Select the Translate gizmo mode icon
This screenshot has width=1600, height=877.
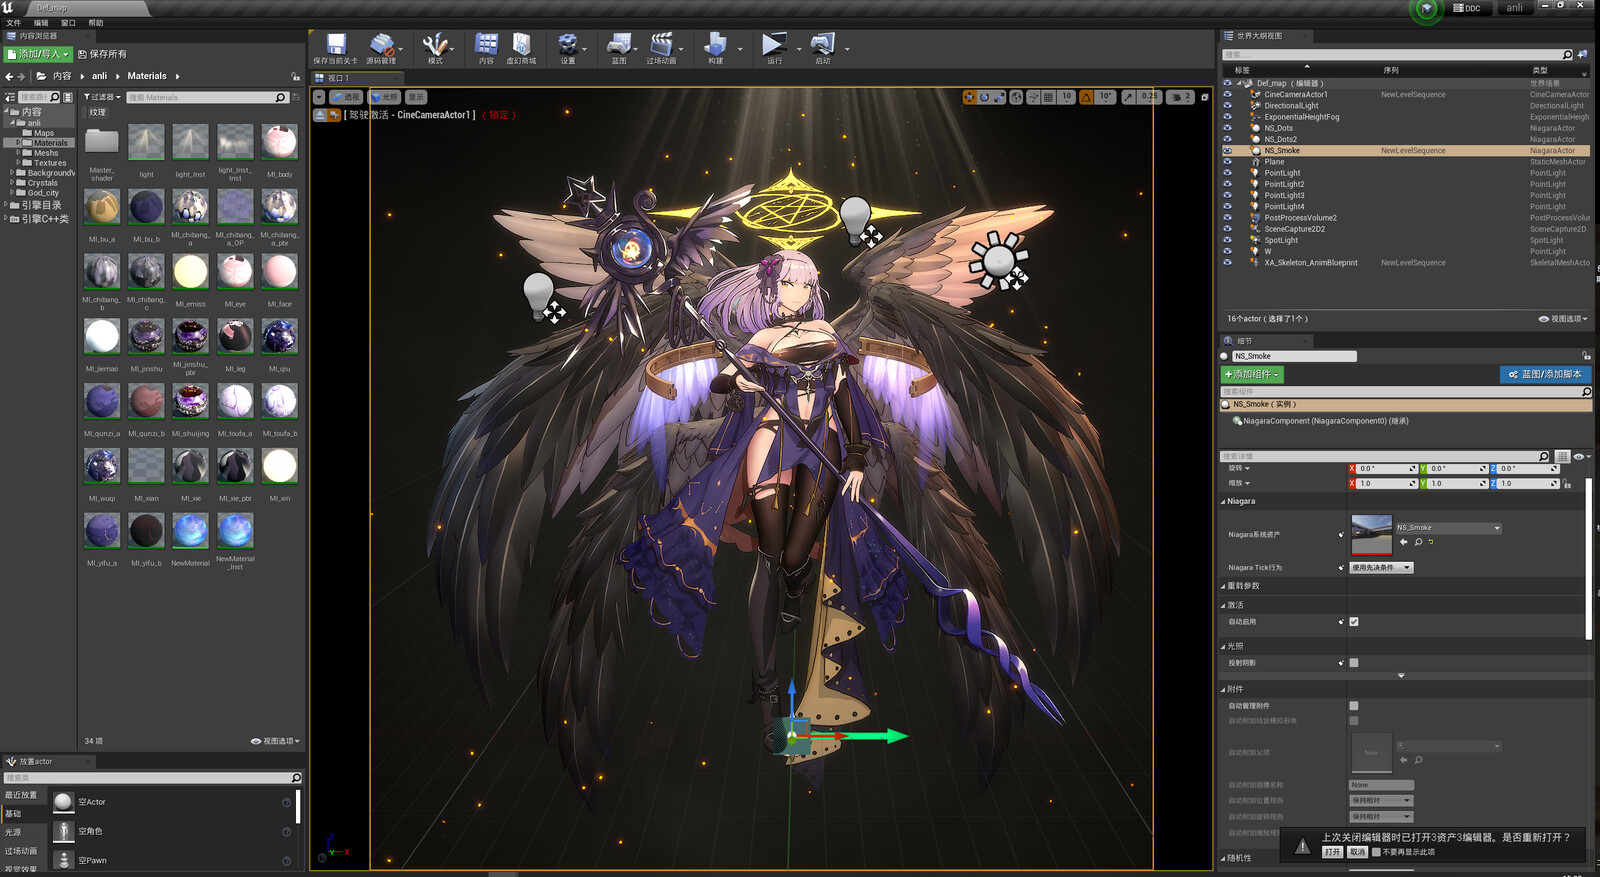[x=970, y=97]
